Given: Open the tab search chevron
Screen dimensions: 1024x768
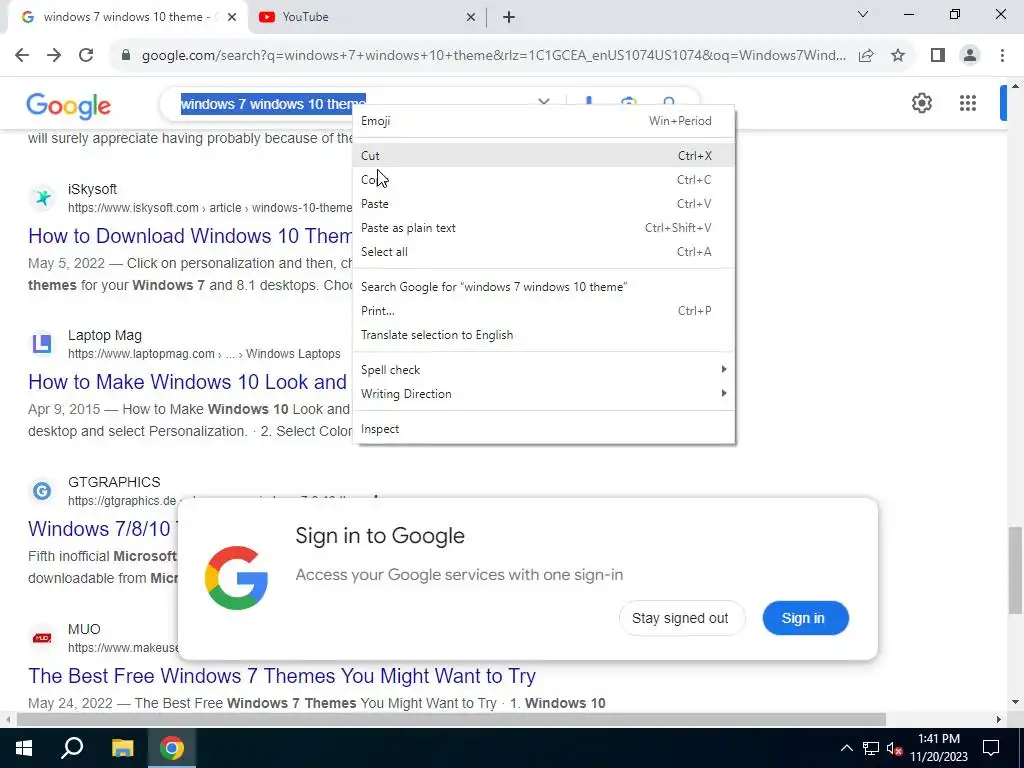Looking at the screenshot, I should click(x=863, y=14).
